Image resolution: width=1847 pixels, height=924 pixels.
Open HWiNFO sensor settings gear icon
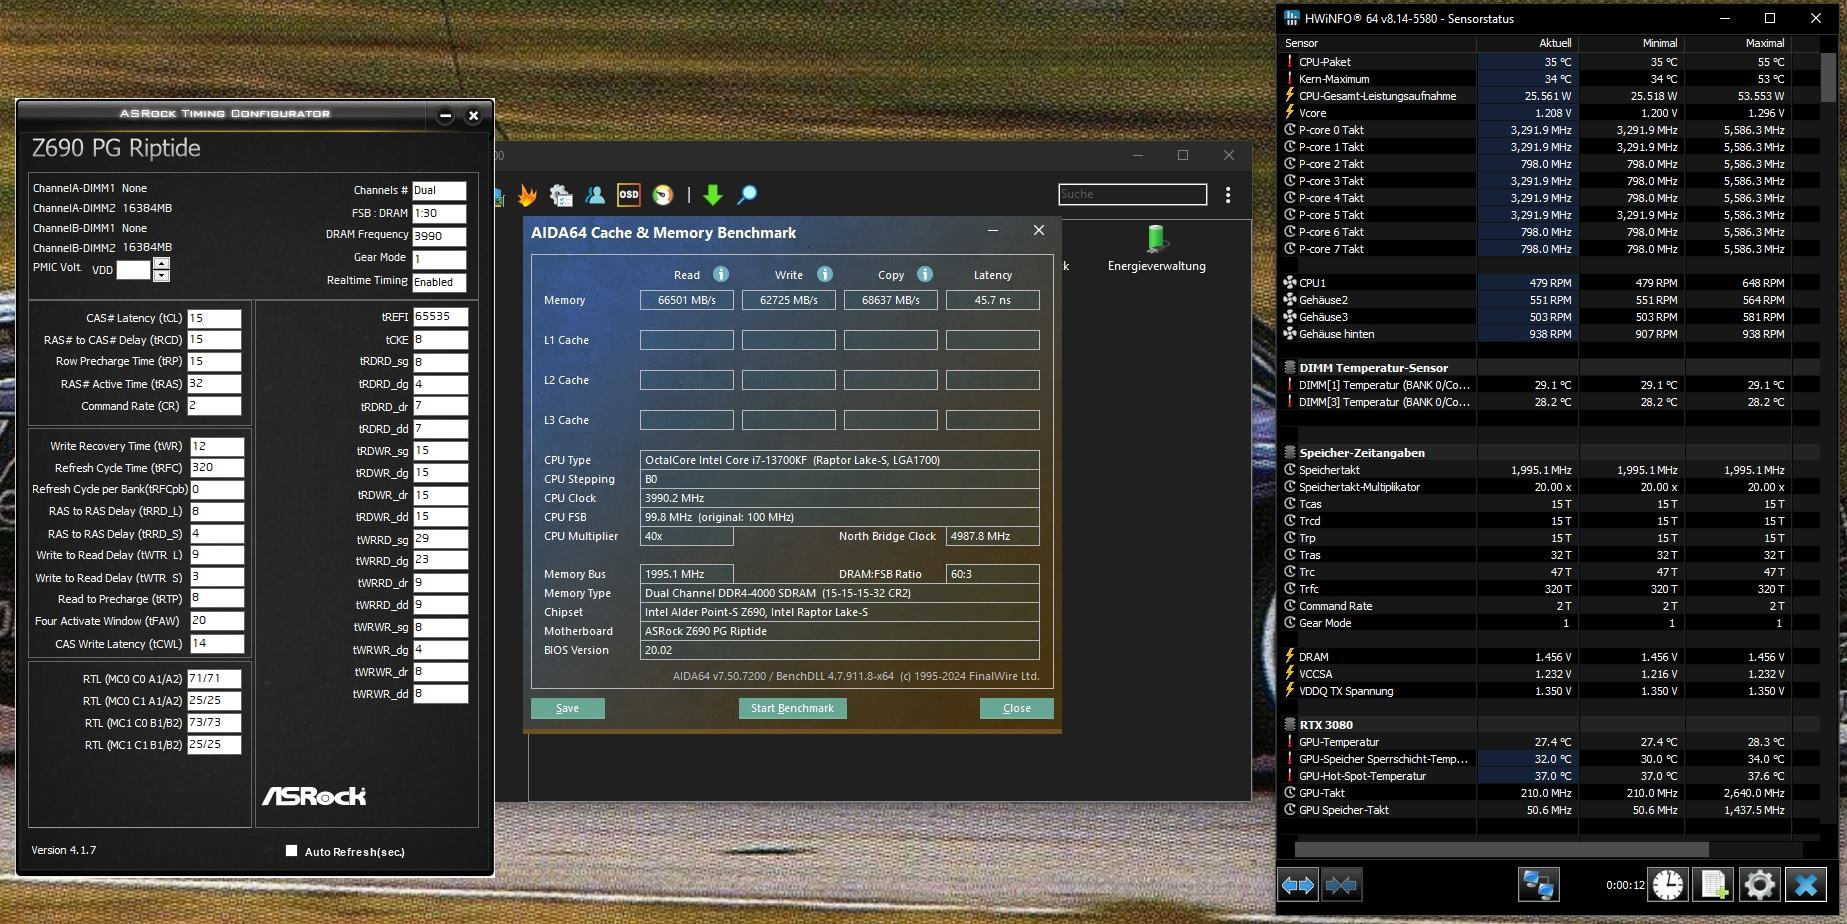click(x=1759, y=885)
